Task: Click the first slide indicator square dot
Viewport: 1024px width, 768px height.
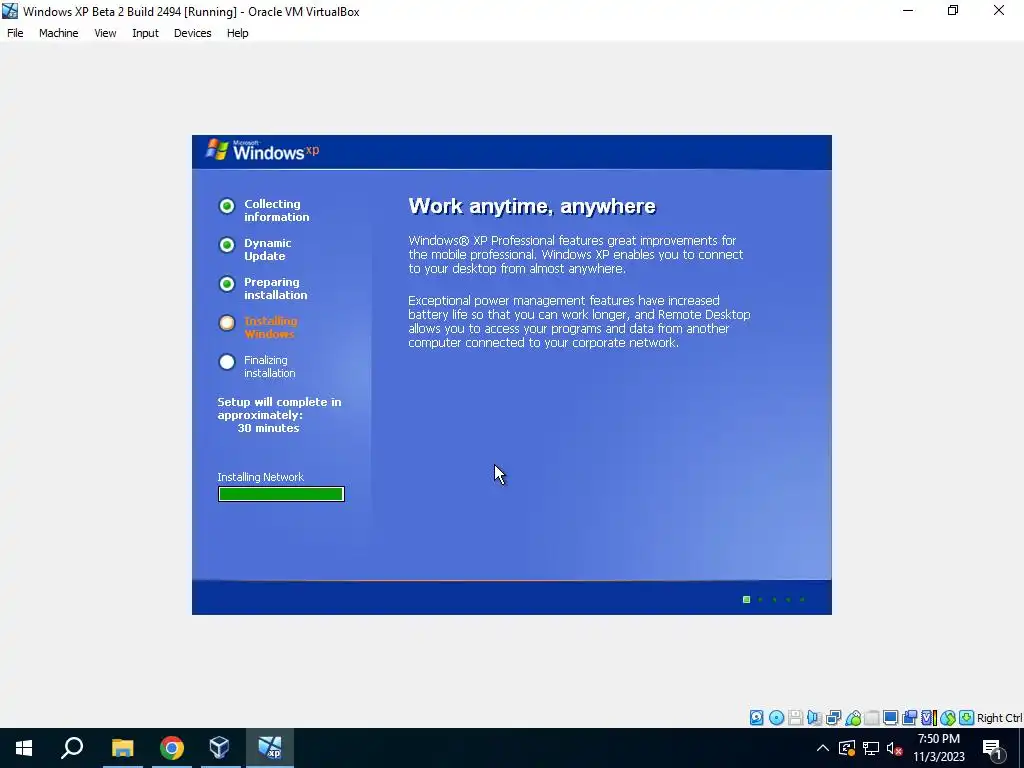Action: pyautogui.click(x=746, y=600)
